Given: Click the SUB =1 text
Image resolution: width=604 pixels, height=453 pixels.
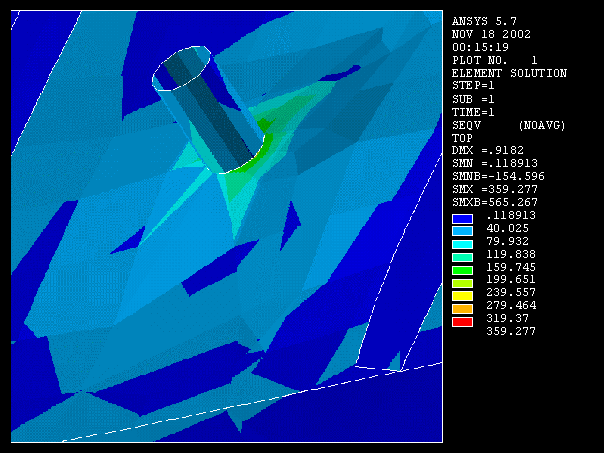Looking at the screenshot, I should coord(473,99).
